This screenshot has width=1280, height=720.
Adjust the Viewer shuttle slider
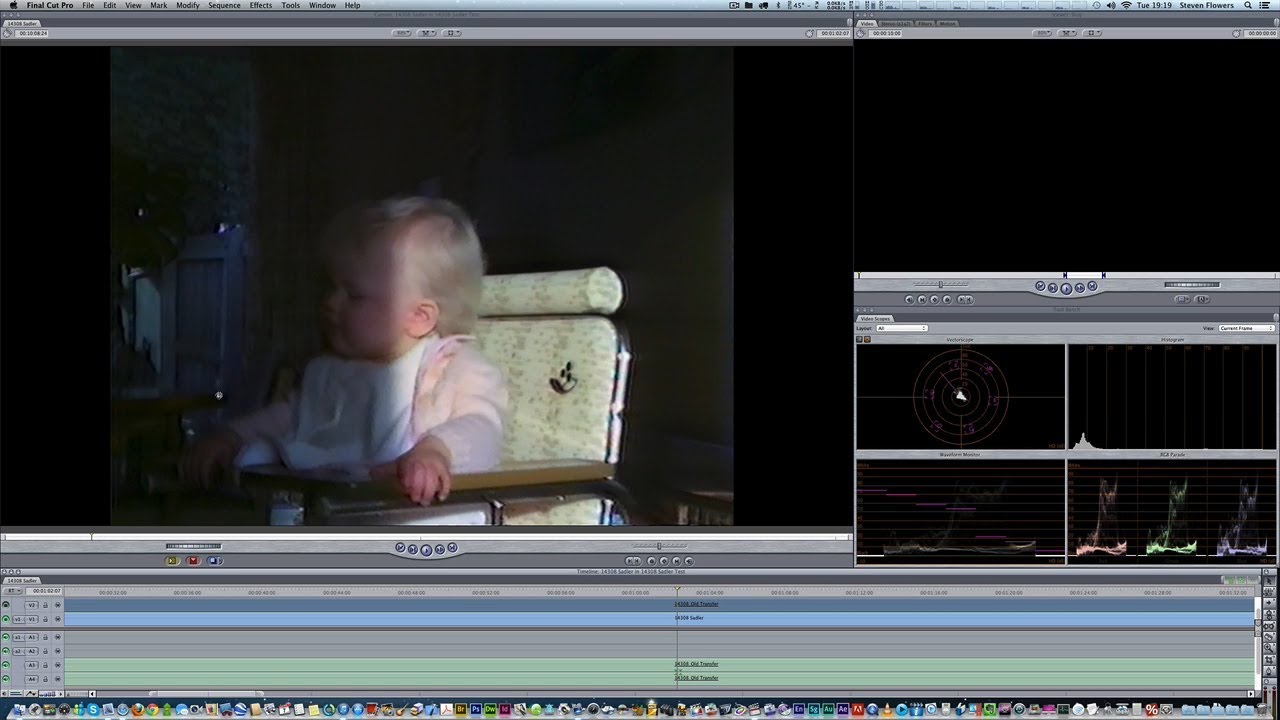coord(941,284)
